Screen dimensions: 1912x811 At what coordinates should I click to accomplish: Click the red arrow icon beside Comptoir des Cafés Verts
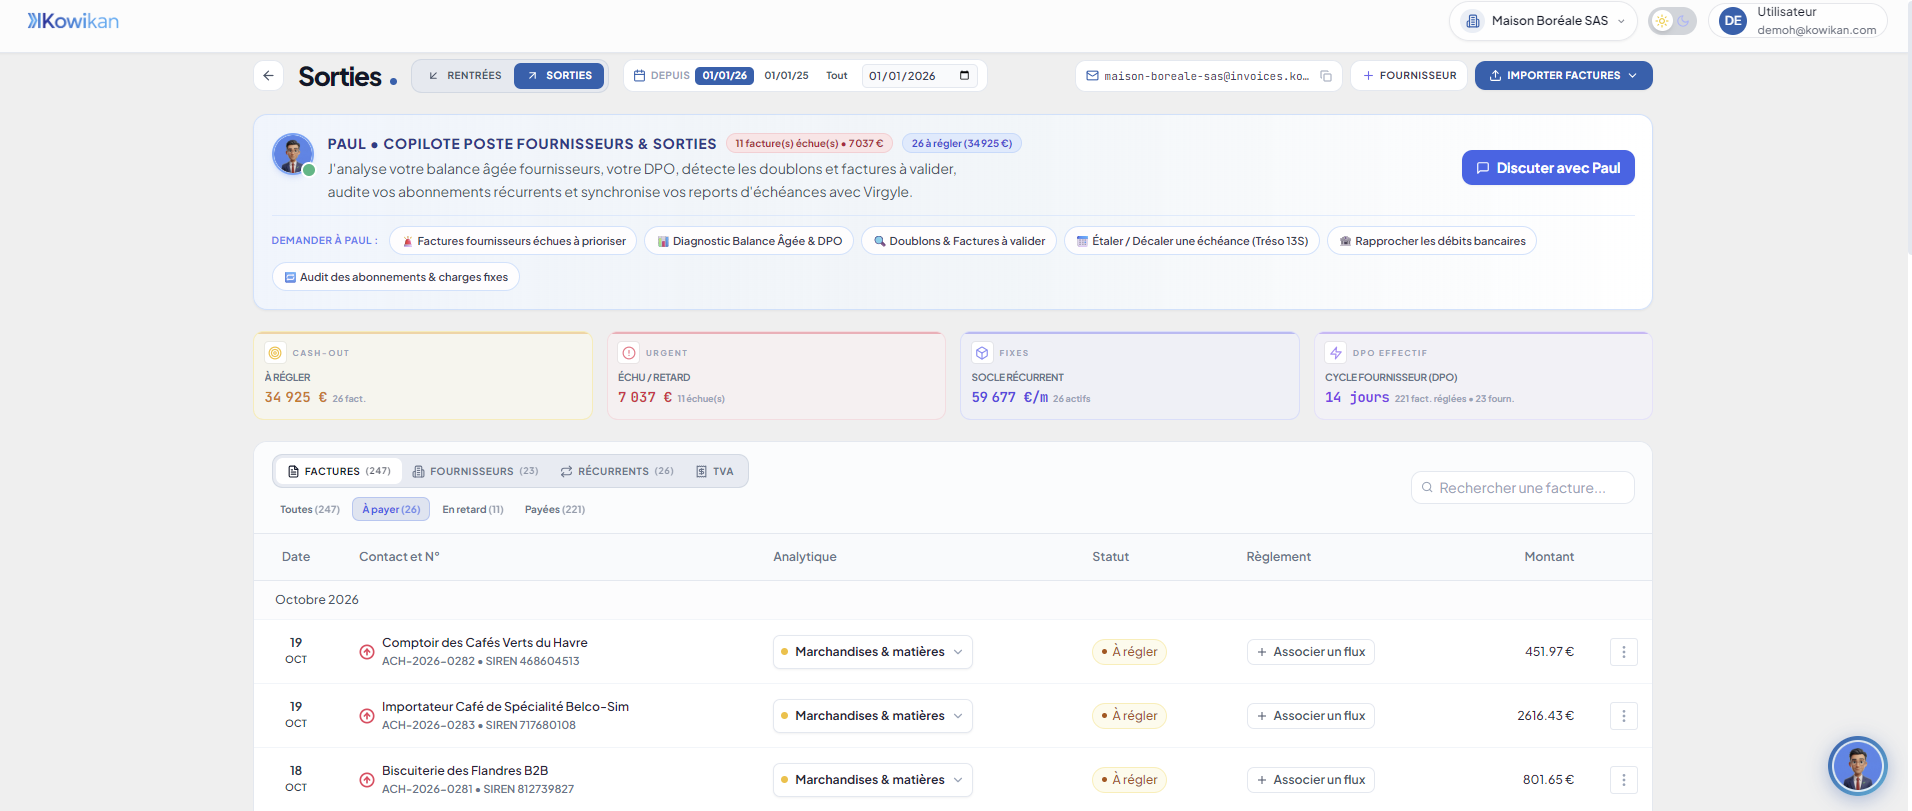[x=367, y=652]
